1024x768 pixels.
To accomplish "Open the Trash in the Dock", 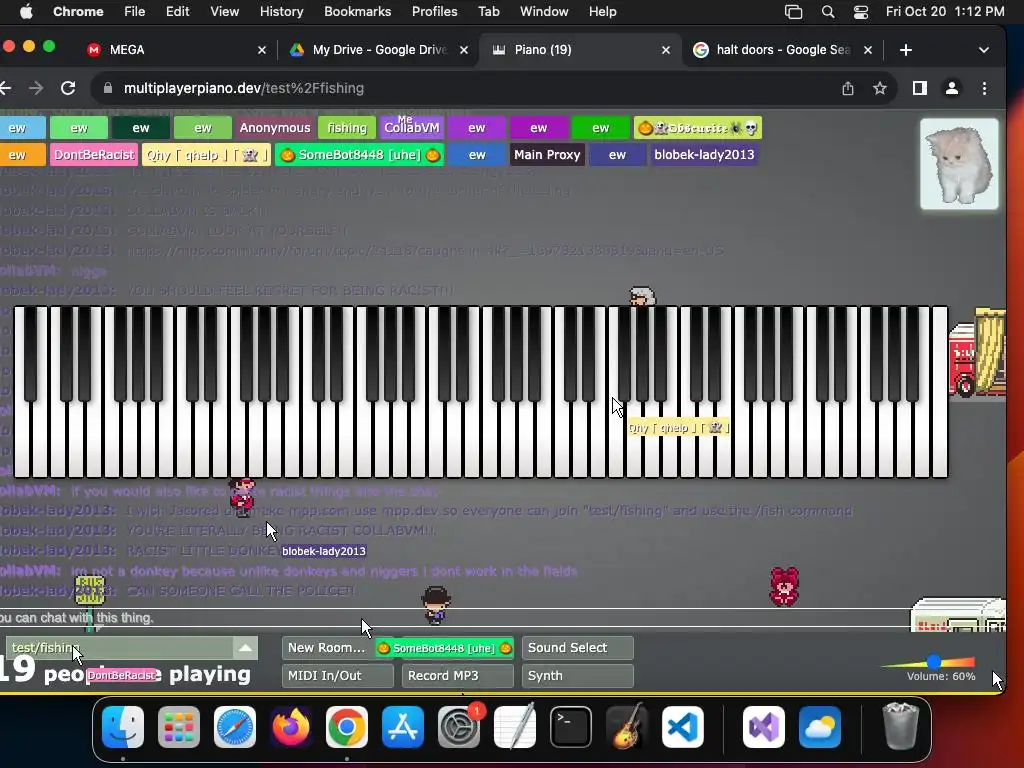I will pos(901,727).
